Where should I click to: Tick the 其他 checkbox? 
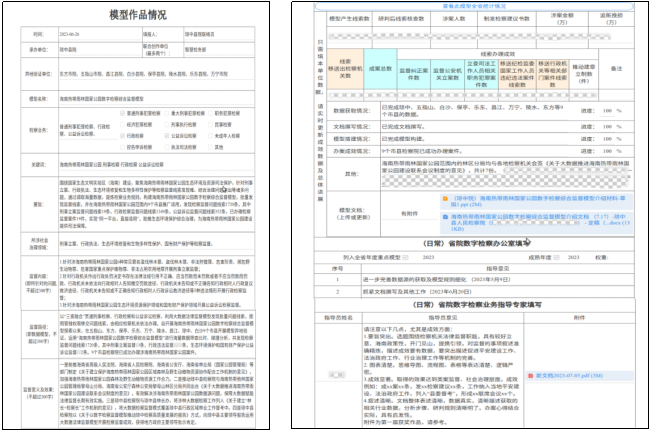click(210, 147)
